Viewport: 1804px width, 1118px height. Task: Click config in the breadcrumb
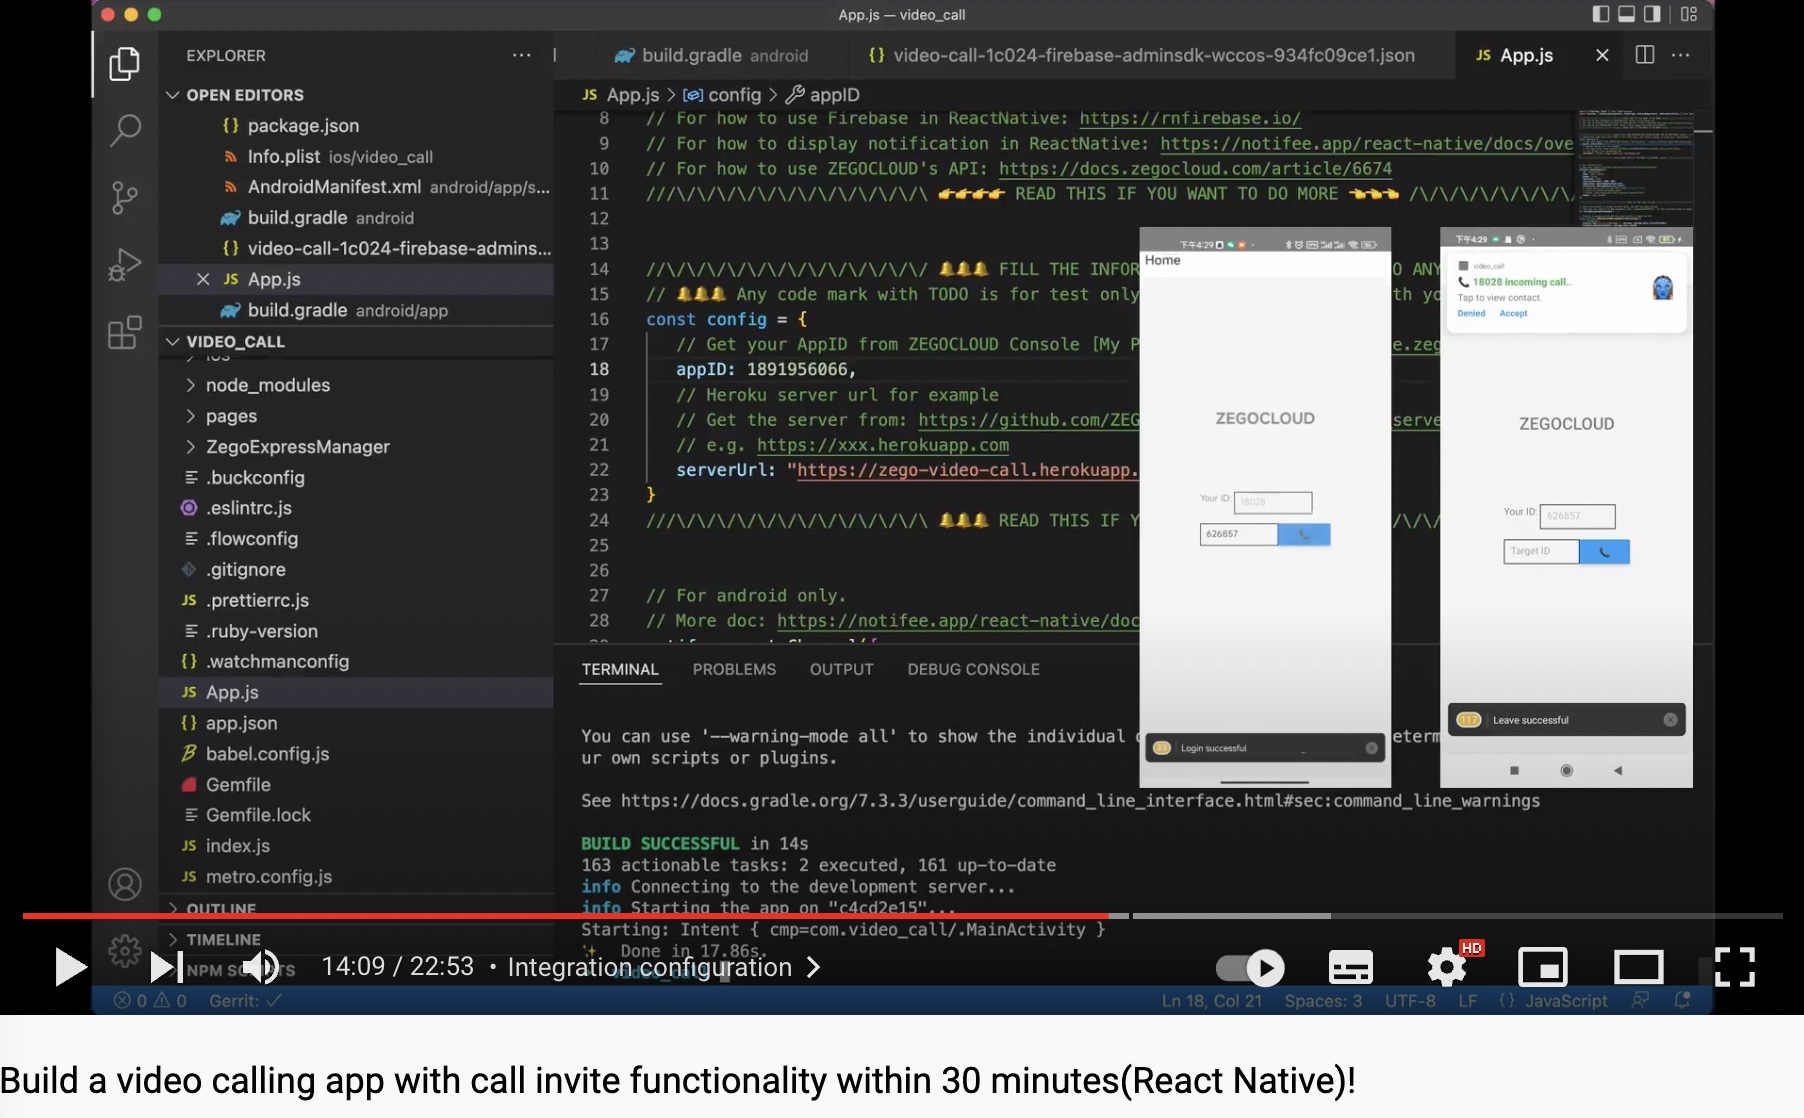[723, 95]
